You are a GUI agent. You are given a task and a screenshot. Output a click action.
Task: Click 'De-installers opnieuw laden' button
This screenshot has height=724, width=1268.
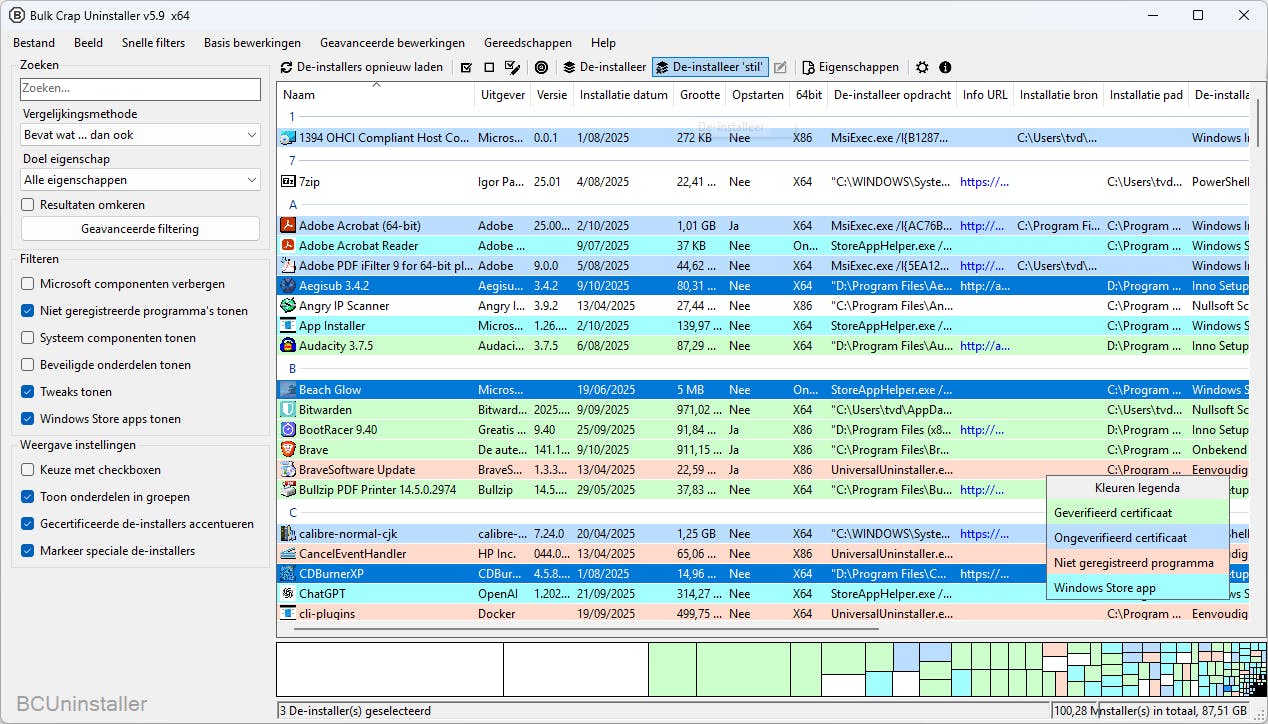361,67
